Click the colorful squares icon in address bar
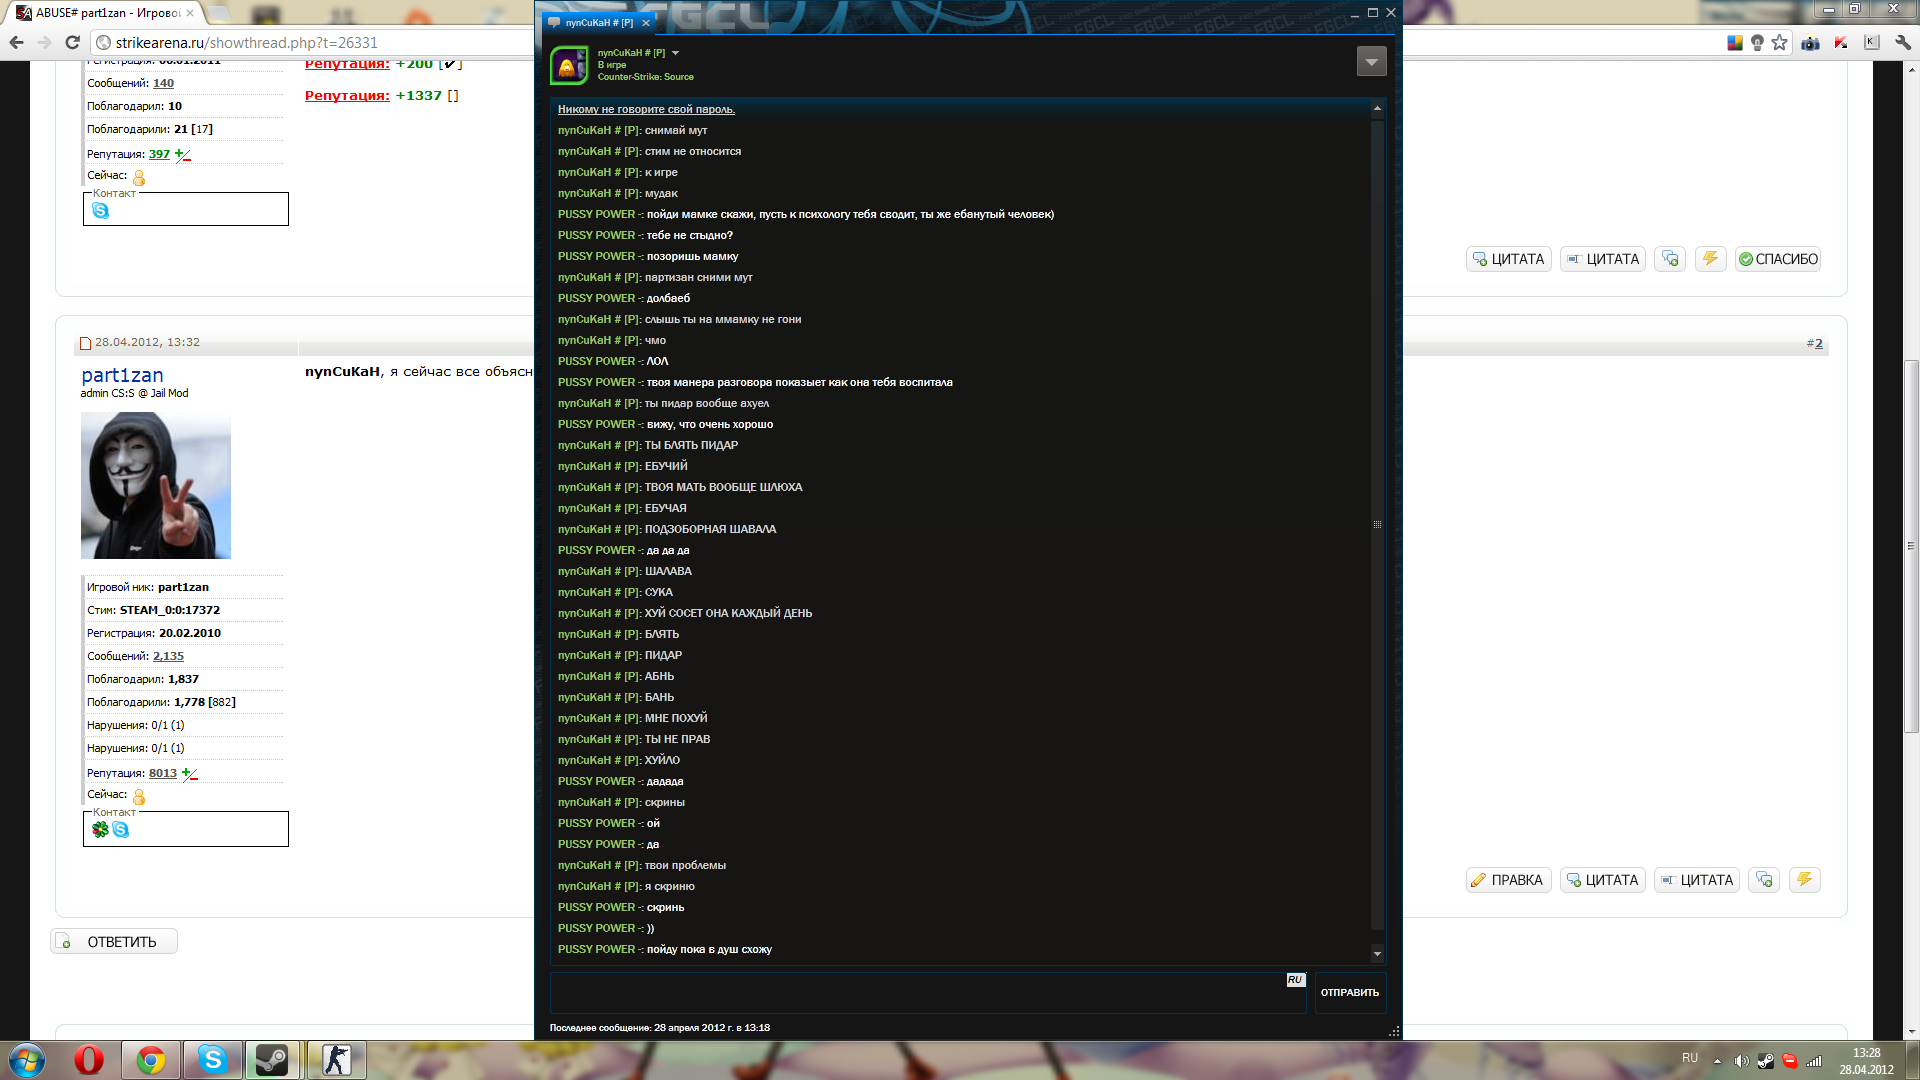 point(1735,42)
